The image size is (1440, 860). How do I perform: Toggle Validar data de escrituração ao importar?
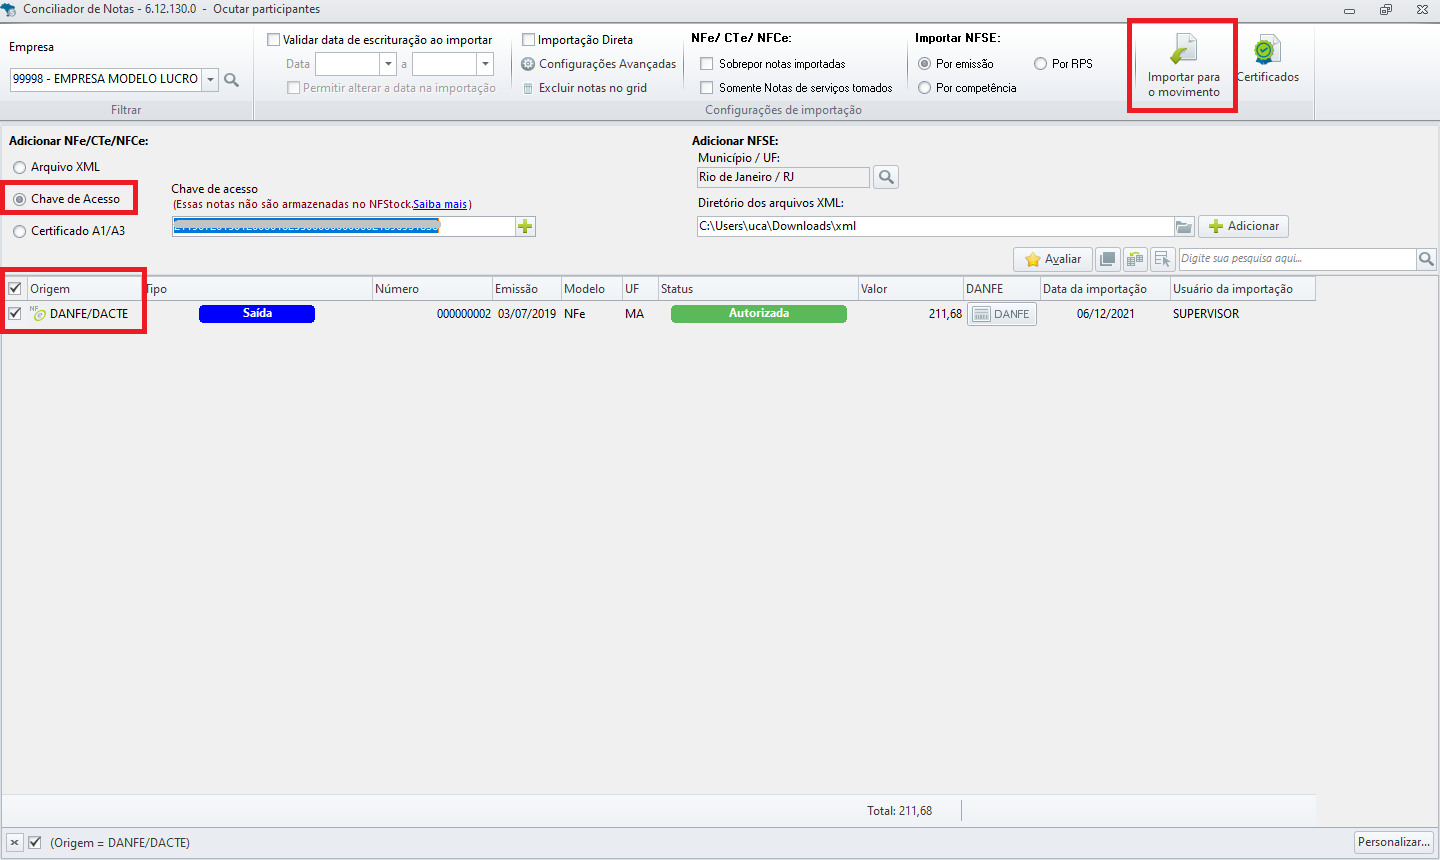pyautogui.click(x=274, y=40)
